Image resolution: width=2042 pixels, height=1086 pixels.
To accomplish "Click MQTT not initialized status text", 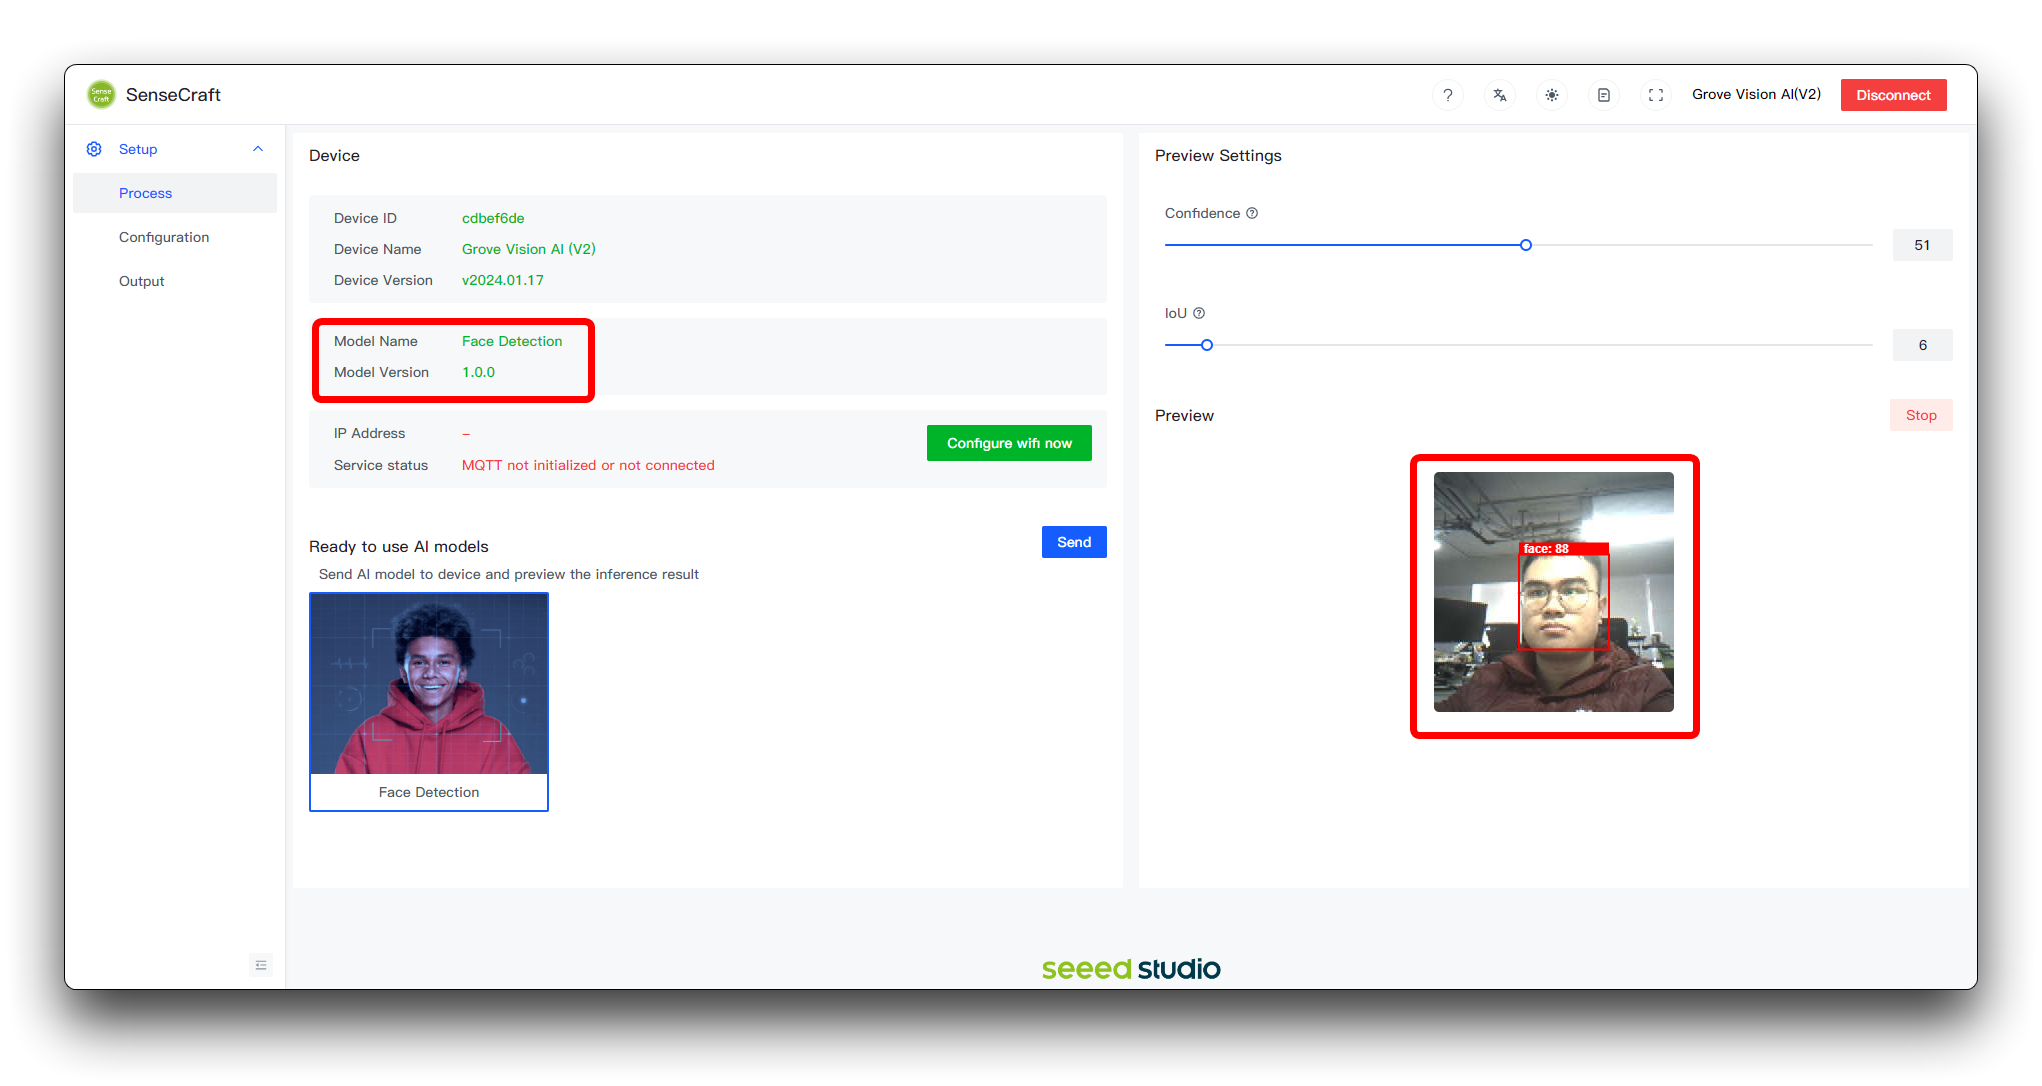I will (588, 465).
